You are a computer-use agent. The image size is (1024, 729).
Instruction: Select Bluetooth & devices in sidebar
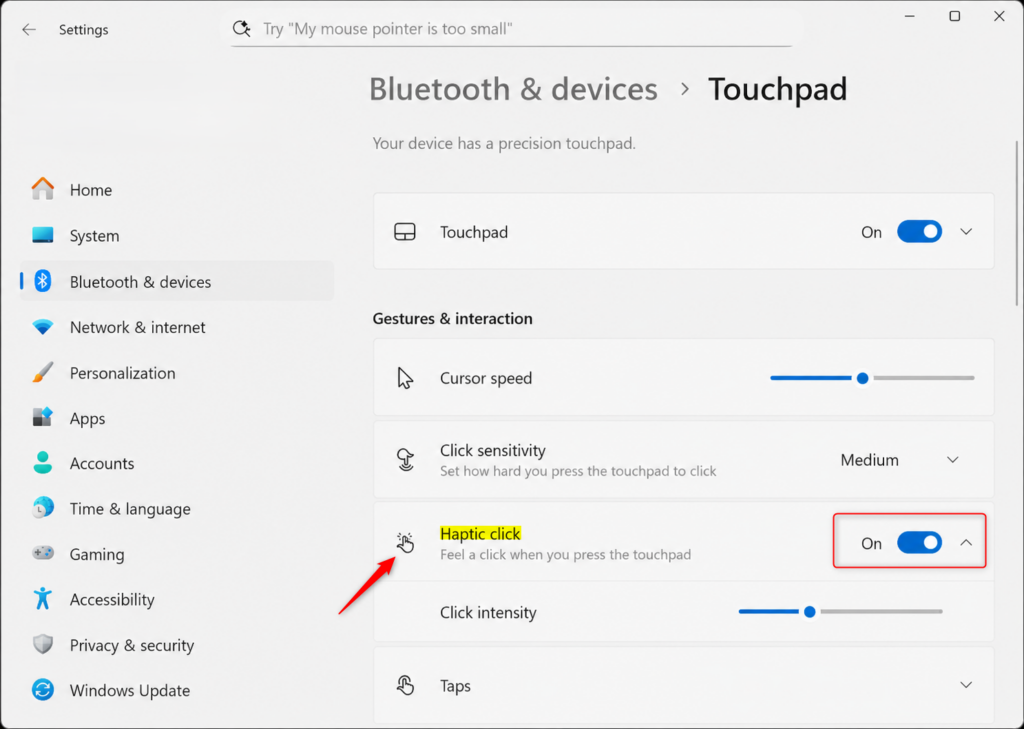coord(176,281)
